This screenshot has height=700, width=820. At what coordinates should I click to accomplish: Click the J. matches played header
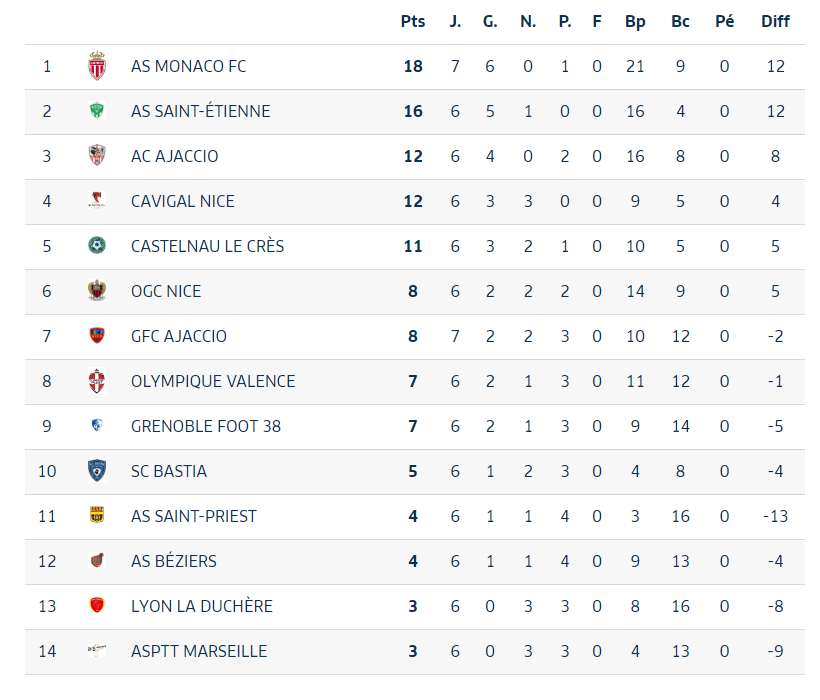(455, 21)
